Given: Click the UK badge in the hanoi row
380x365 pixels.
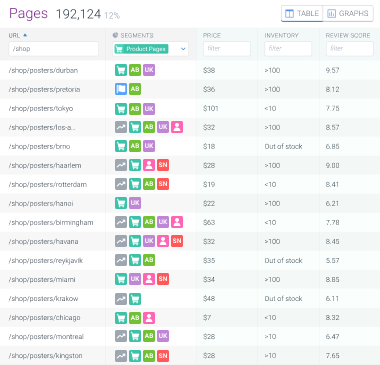Looking at the screenshot, I should tap(135, 203).
